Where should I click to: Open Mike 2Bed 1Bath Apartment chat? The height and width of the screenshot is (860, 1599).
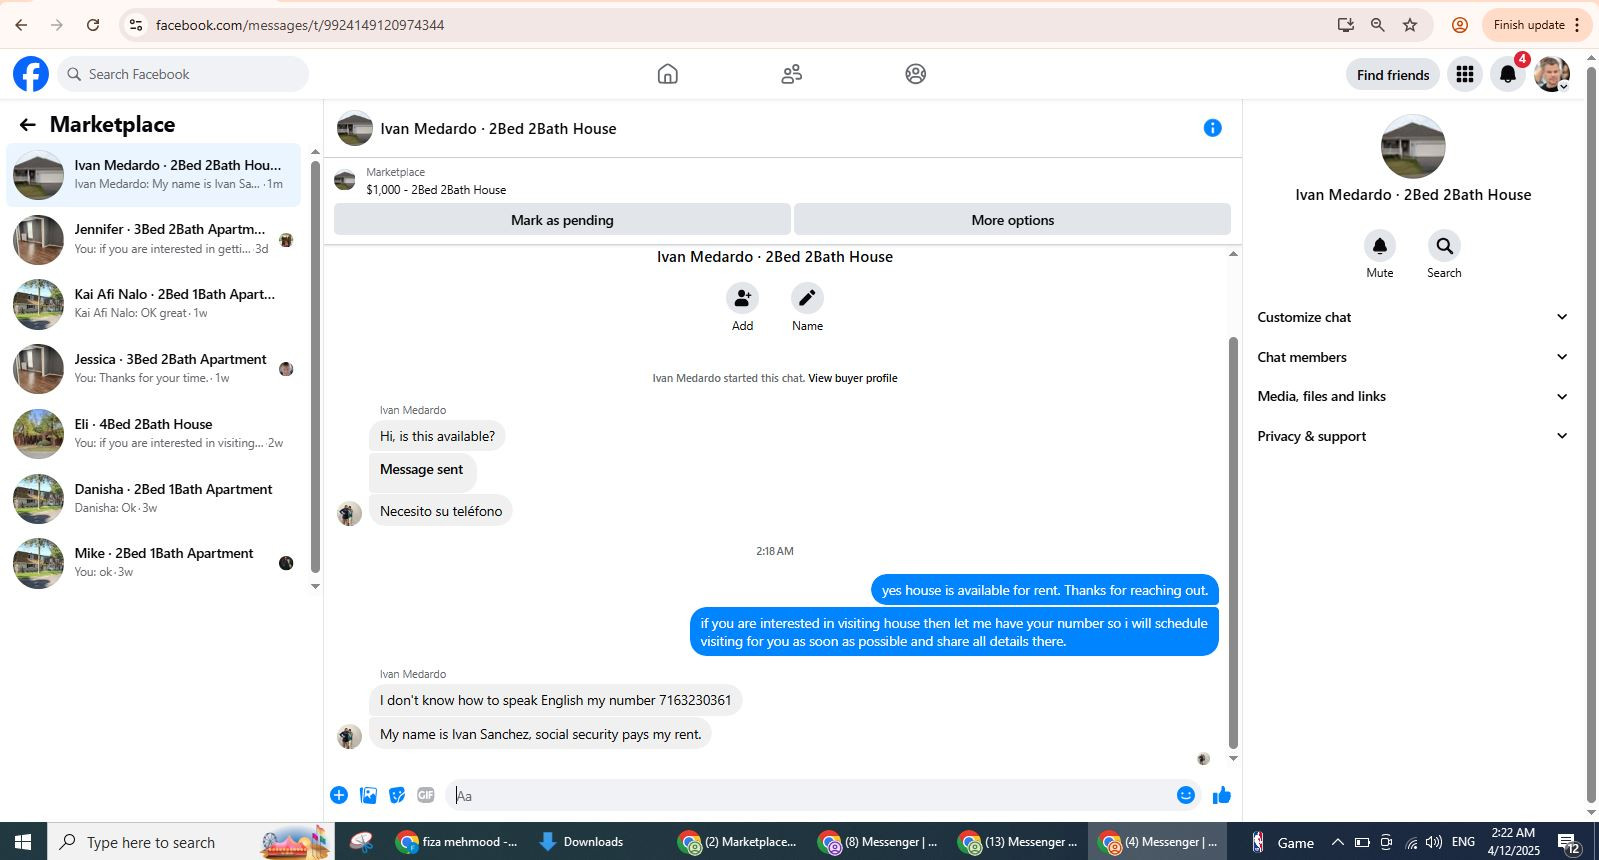tap(154, 563)
